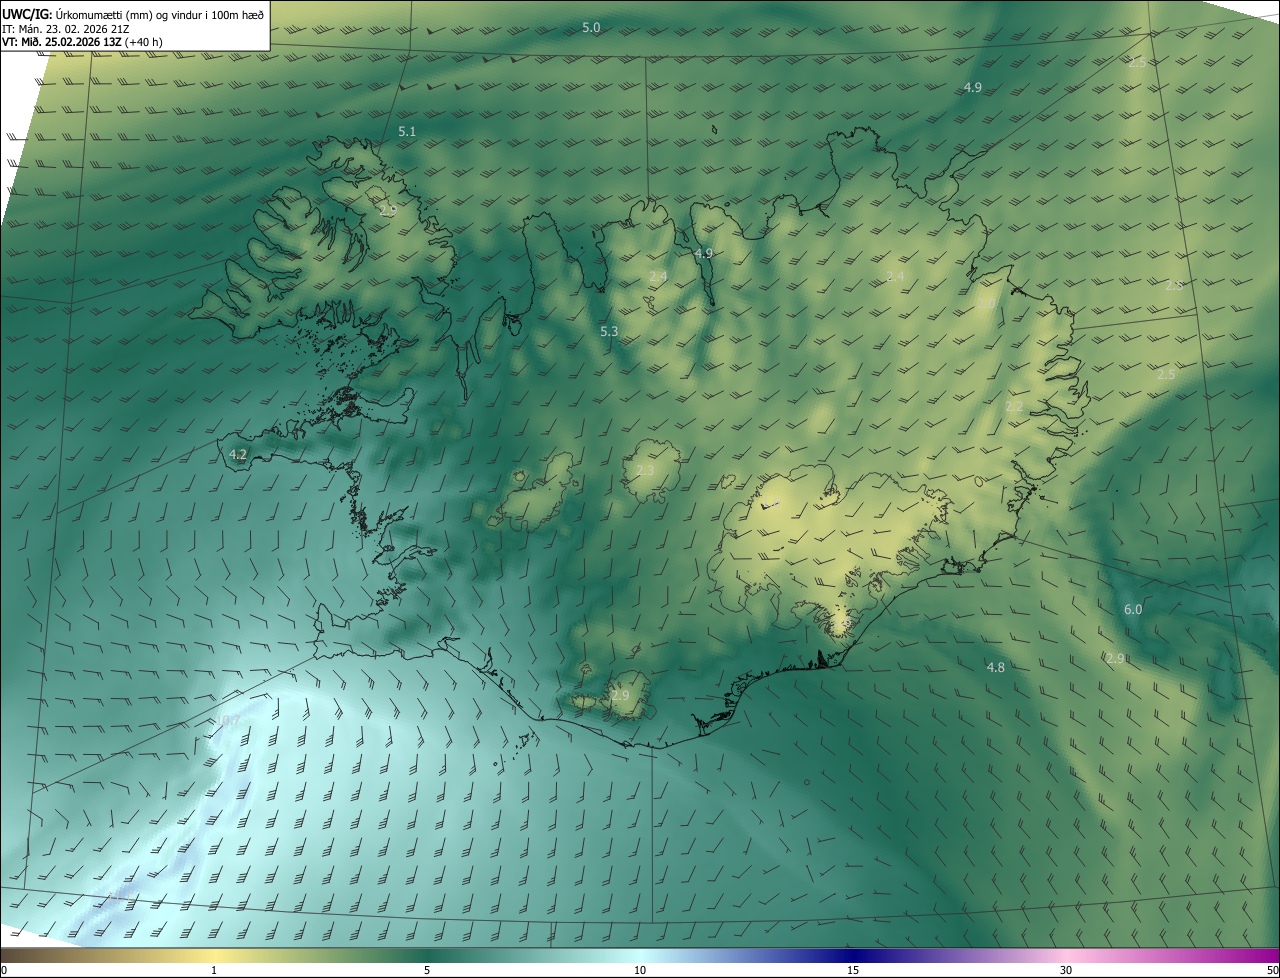Click the title line 'UWC/IG: Úrkomumætti (mm) og vindur'
1280x978 pixels.
(x=133, y=14)
